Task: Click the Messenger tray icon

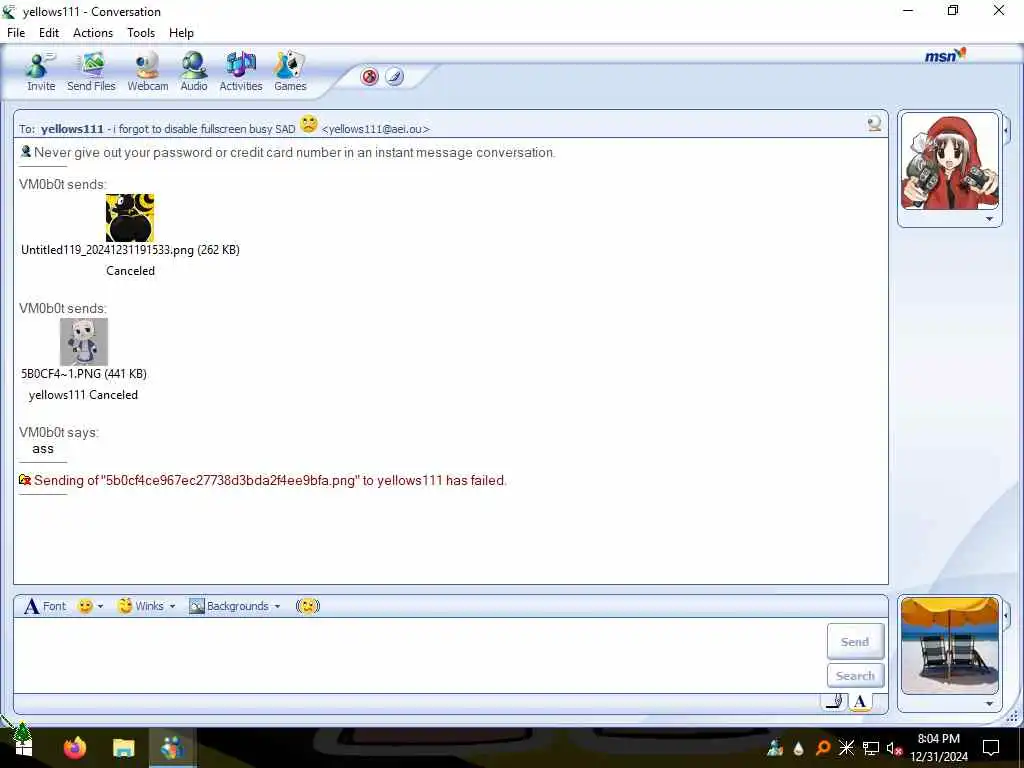Action: click(x=775, y=748)
